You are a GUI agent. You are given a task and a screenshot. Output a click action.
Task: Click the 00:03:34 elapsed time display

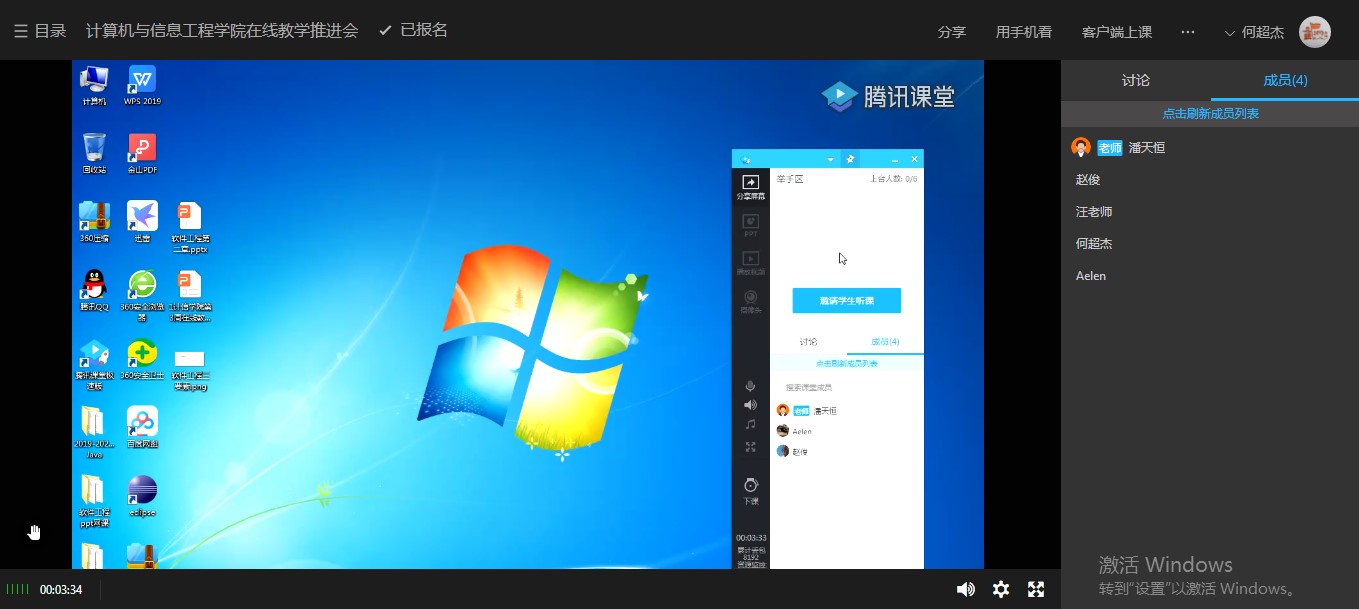point(61,590)
